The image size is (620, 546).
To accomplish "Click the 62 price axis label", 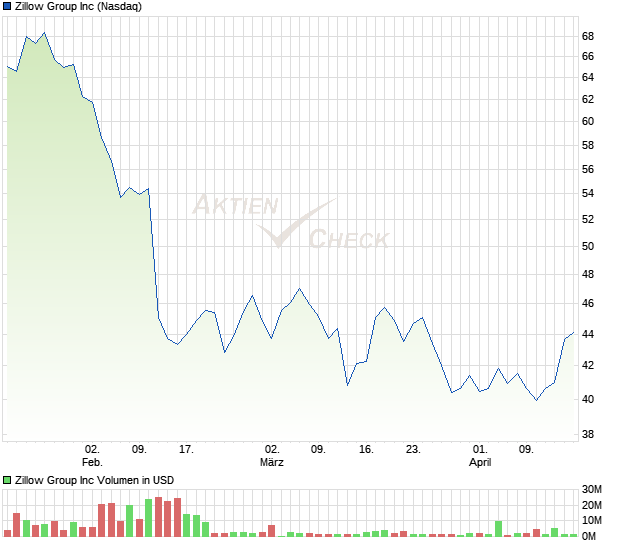I will point(588,99).
